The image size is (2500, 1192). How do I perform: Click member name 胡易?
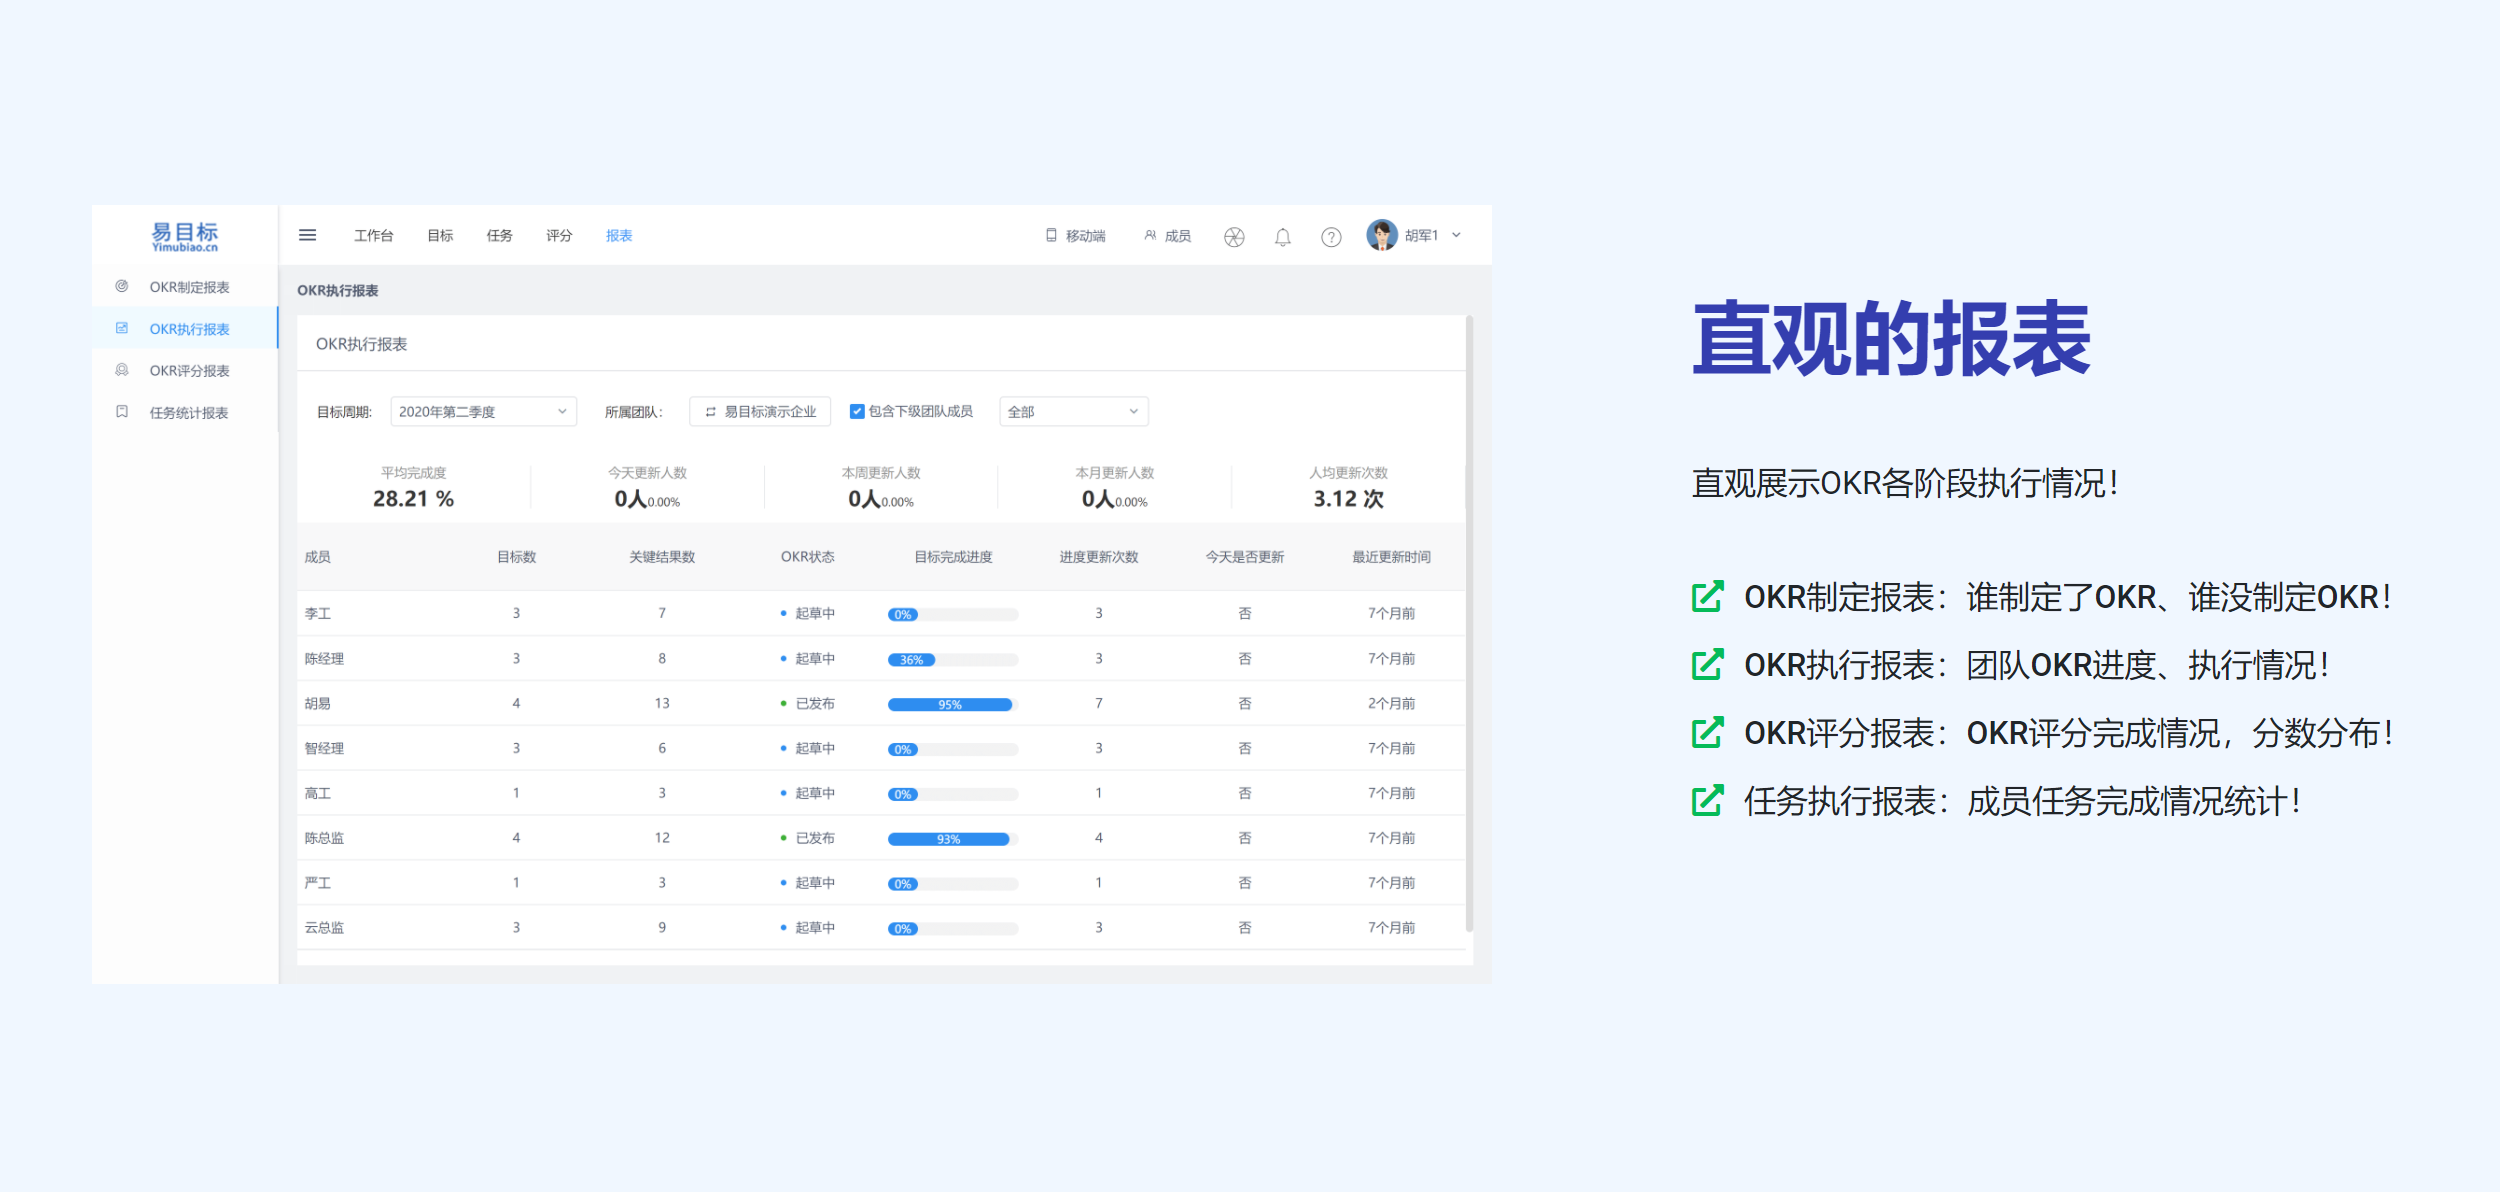(x=318, y=704)
